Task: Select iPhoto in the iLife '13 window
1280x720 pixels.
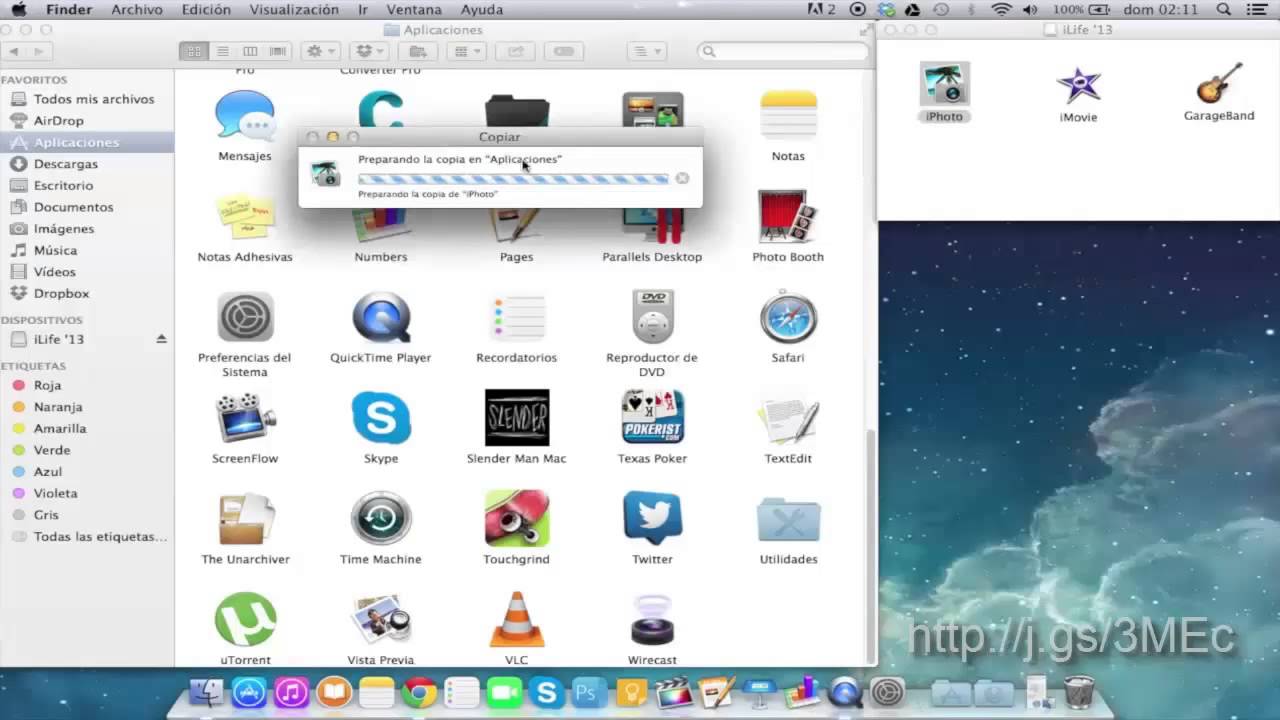Action: pos(944,84)
